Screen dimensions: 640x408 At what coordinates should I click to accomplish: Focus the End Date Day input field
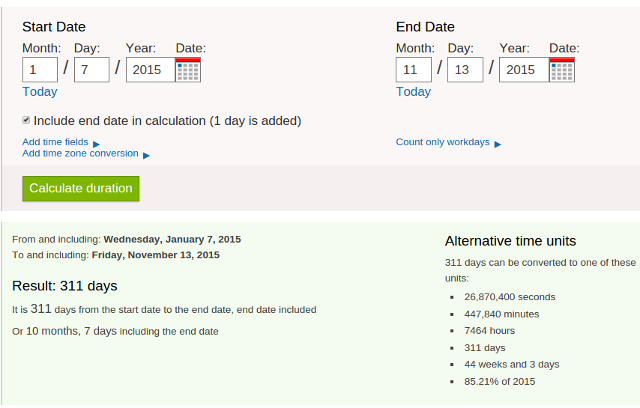coord(465,69)
